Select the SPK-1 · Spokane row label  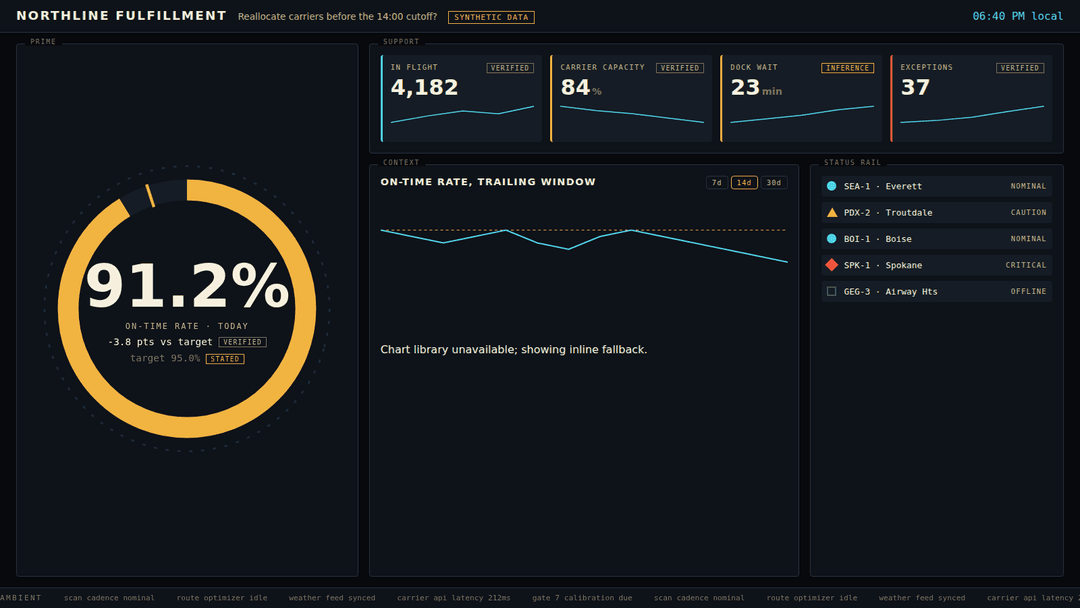[882, 265]
